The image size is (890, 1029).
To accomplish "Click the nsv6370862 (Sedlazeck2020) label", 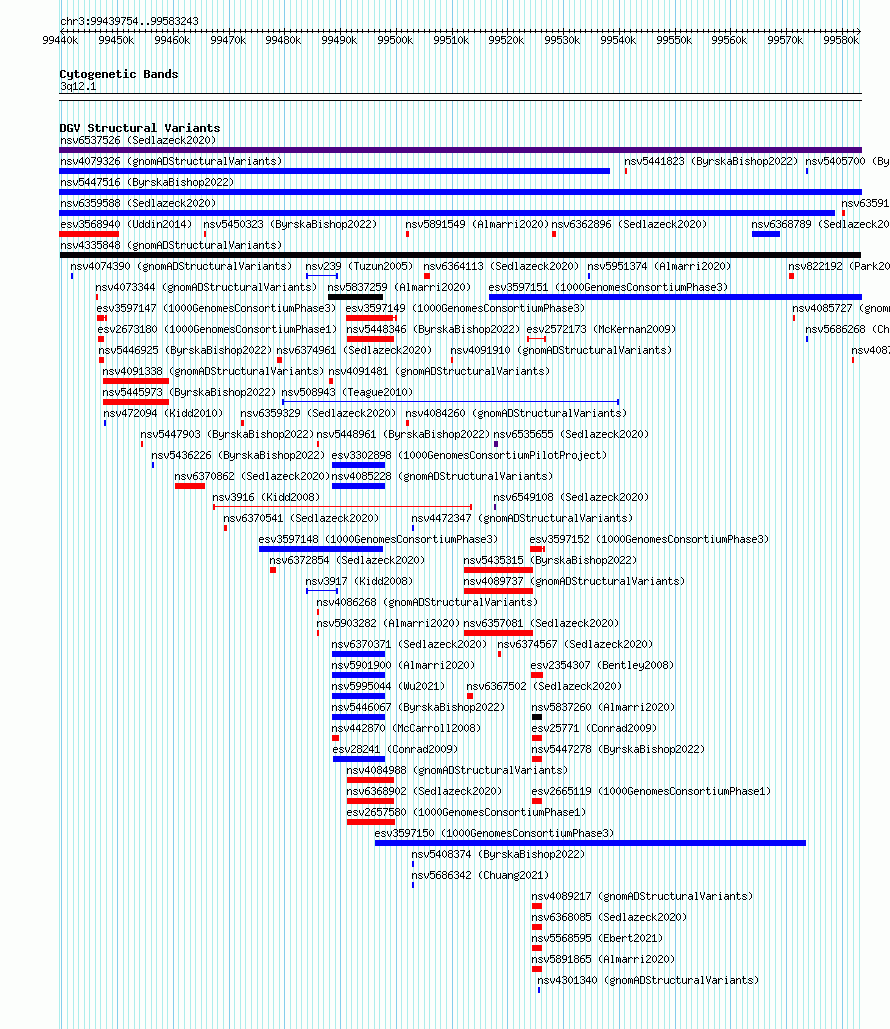I will click(252, 476).
